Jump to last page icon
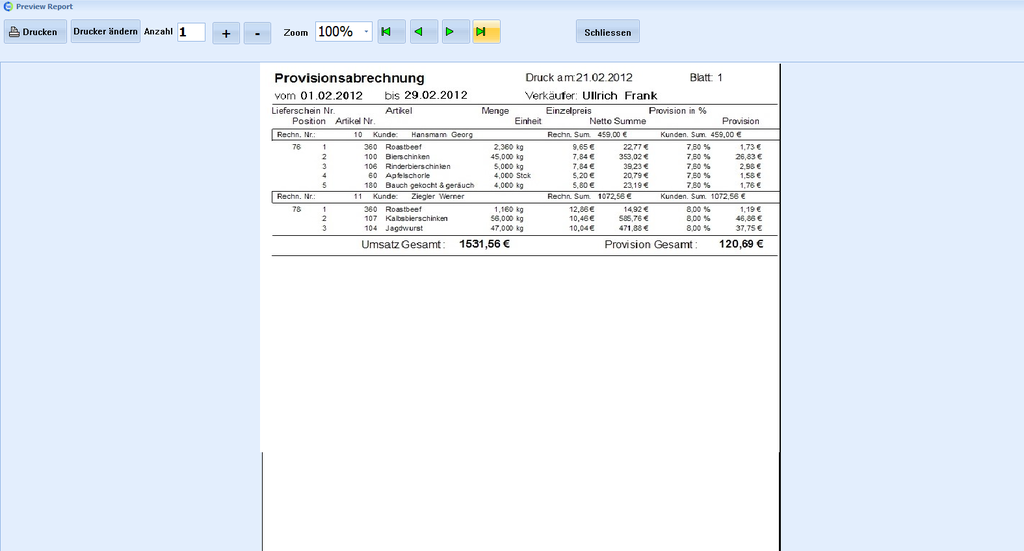1024x551 pixels. point(487,31)
